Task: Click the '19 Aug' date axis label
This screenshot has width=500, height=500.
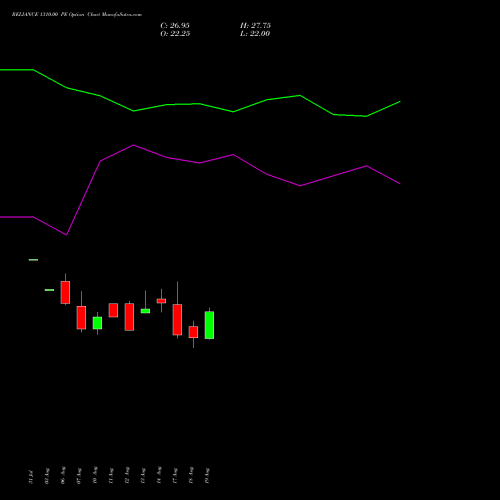Action: (207, 475)
